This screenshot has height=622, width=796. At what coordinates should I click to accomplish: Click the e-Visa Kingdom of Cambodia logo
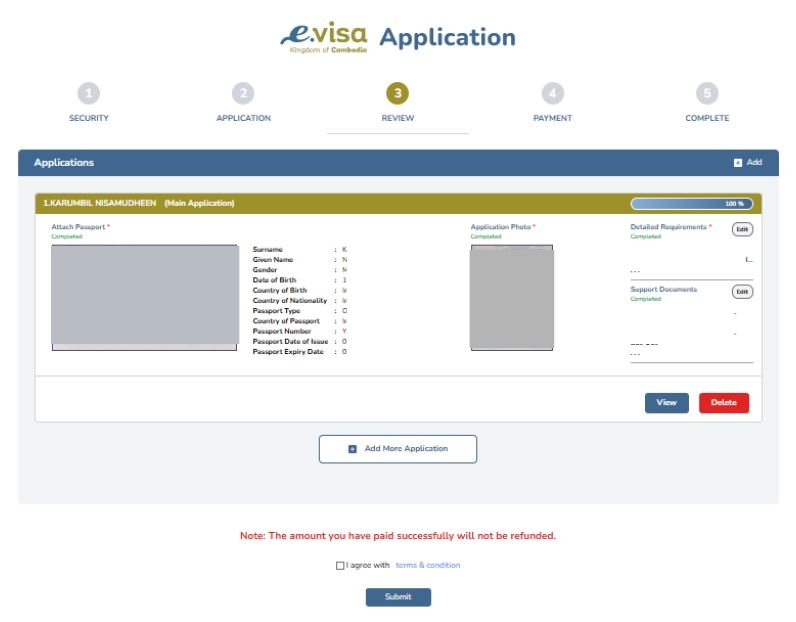[323, 38]
